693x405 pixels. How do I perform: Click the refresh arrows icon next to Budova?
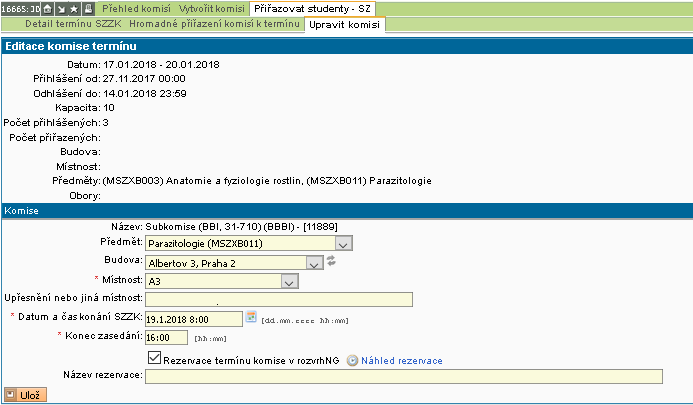[331, 262]
